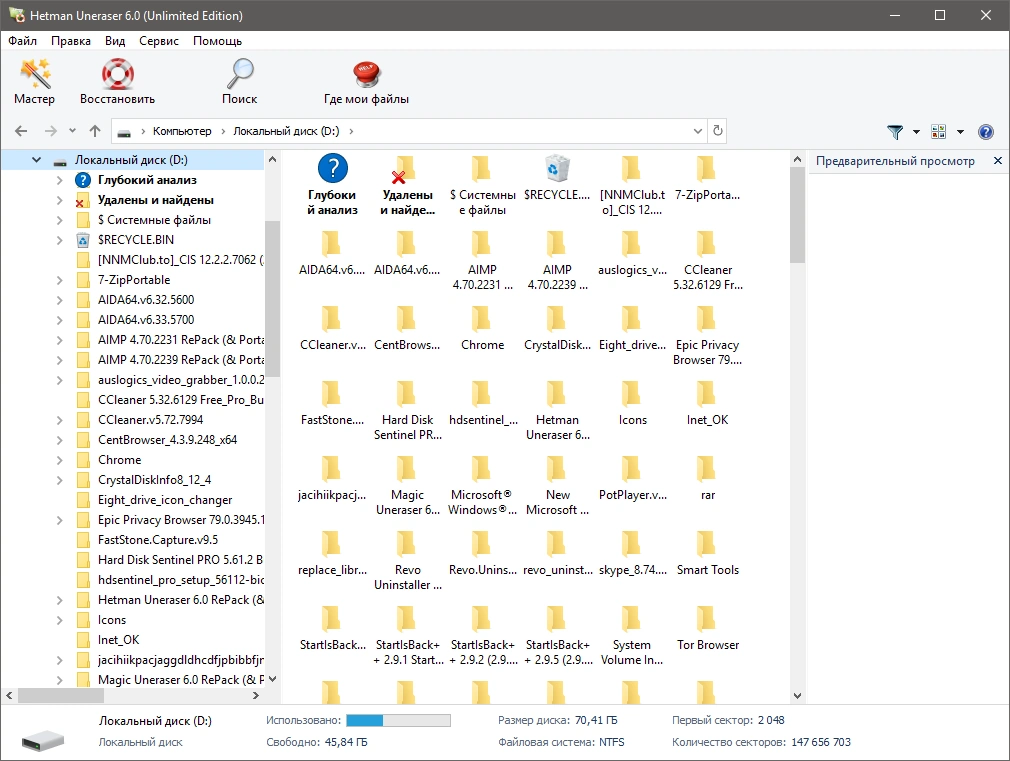Launch the Мастер wizard tool
The width and height of the screenshot is (1010, 761).
click(x=34, y=81)
